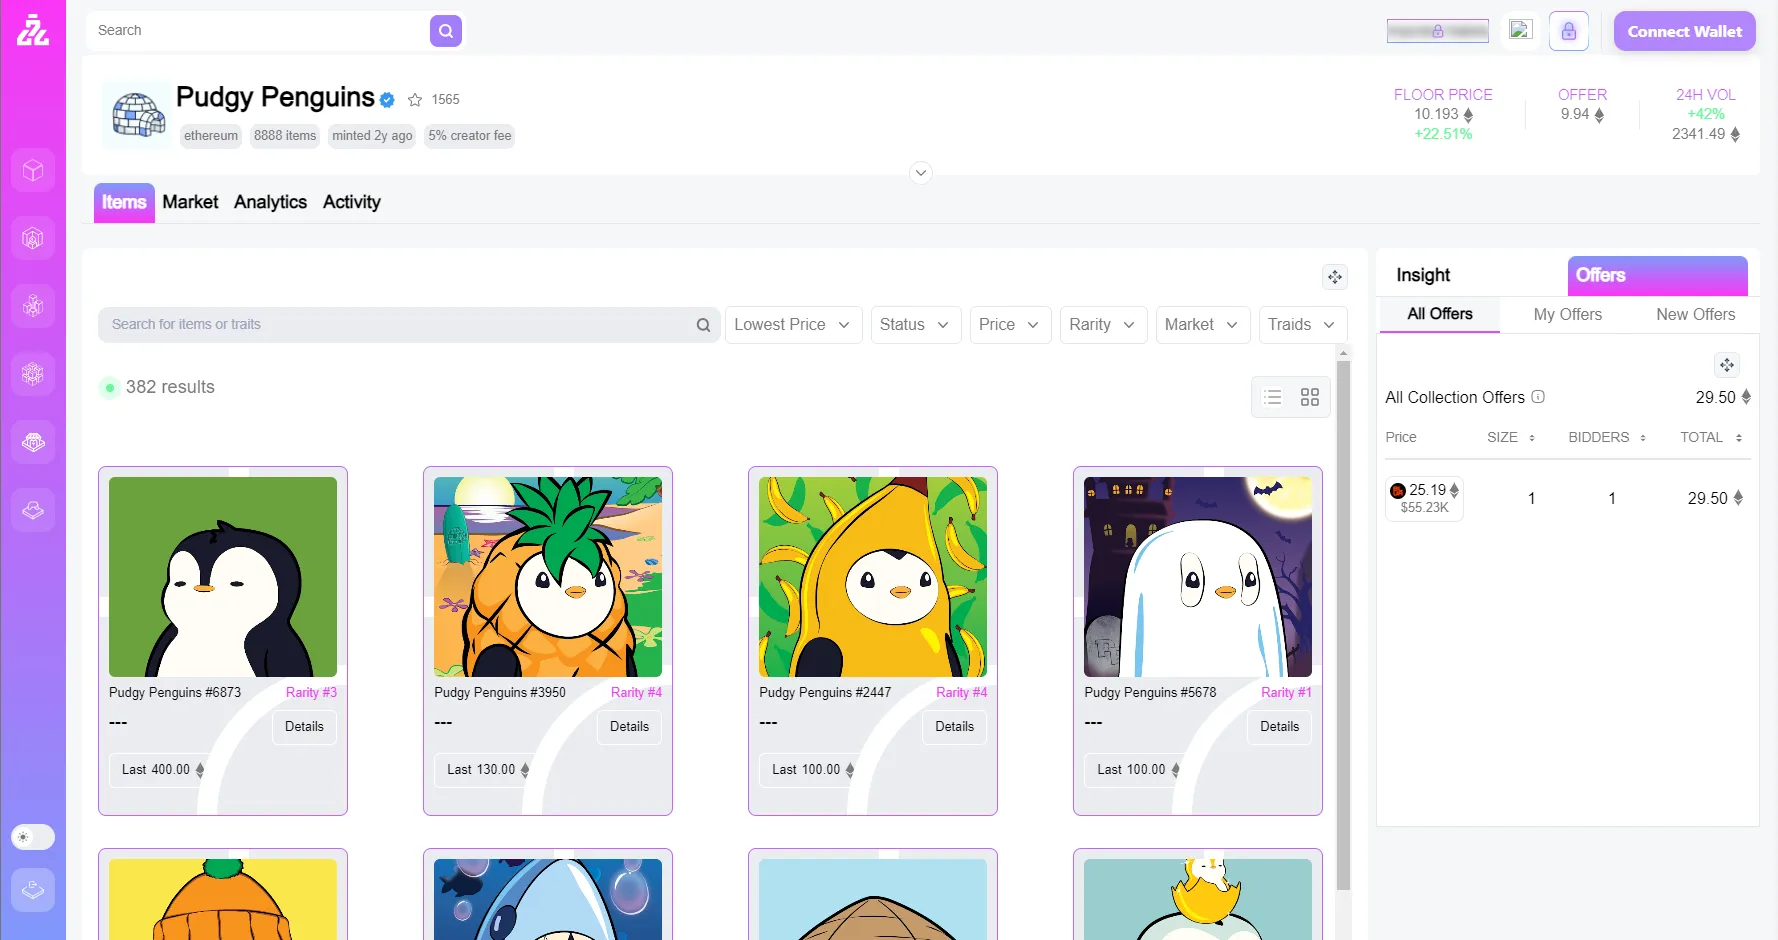Open the pineapple penguin #3950 image
Viewport: 1778px width, 940px height.
[548, 577]
